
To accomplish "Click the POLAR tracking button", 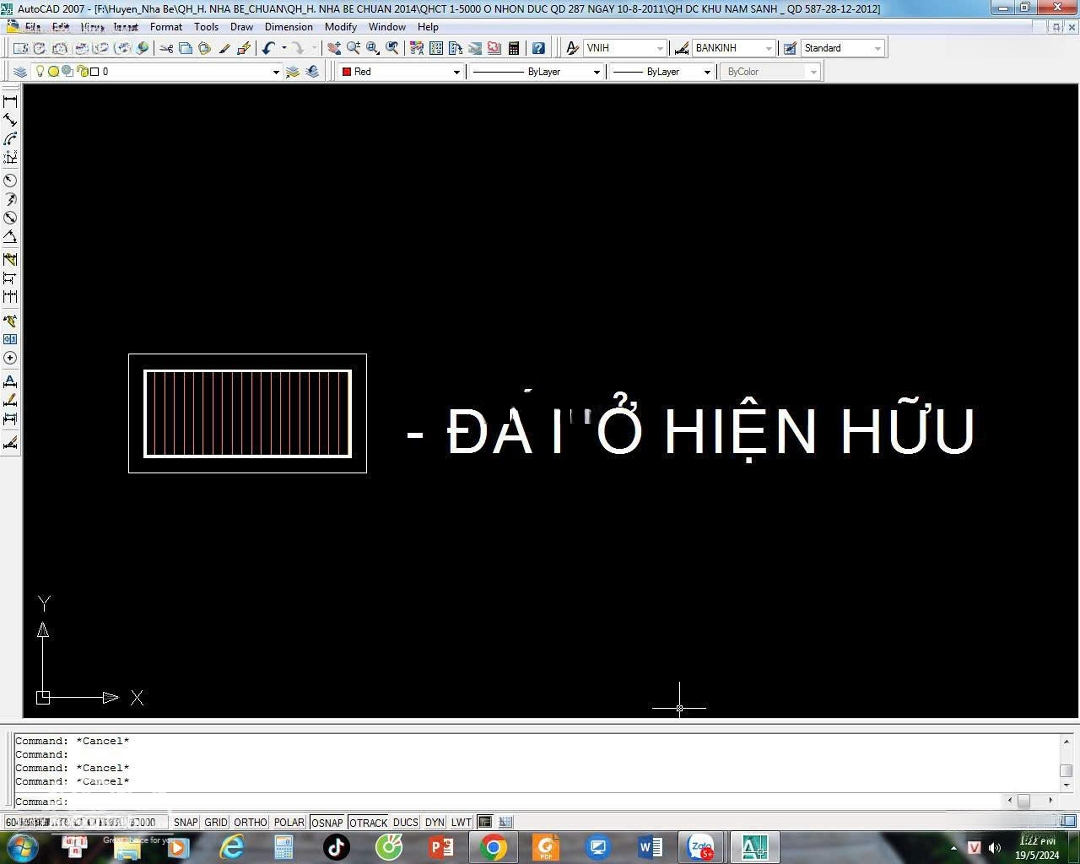I will pyautogui.click(x=289, y=822).
